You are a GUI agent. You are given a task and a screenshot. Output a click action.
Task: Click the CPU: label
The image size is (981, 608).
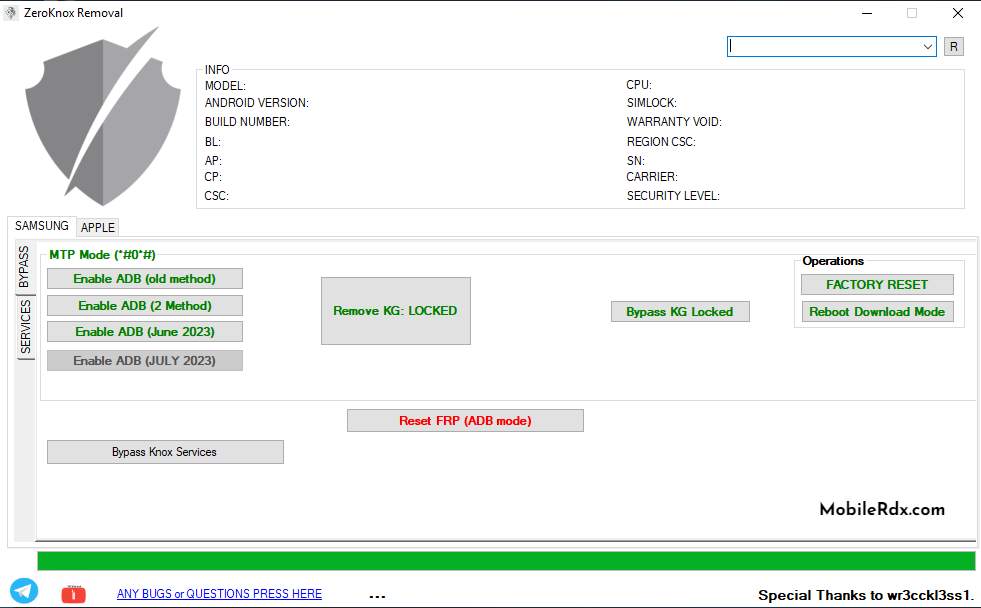[x=639, y=85]
